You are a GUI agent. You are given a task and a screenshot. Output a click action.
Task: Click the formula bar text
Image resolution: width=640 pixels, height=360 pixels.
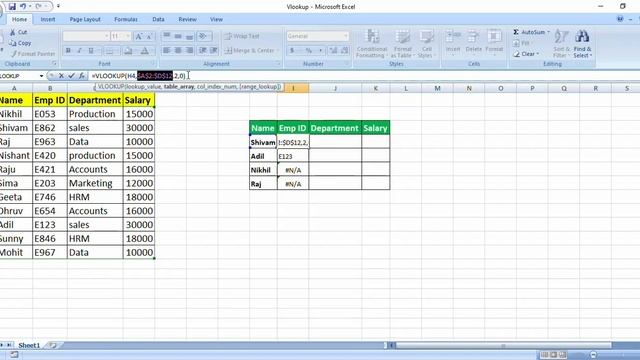coord(139,76)
